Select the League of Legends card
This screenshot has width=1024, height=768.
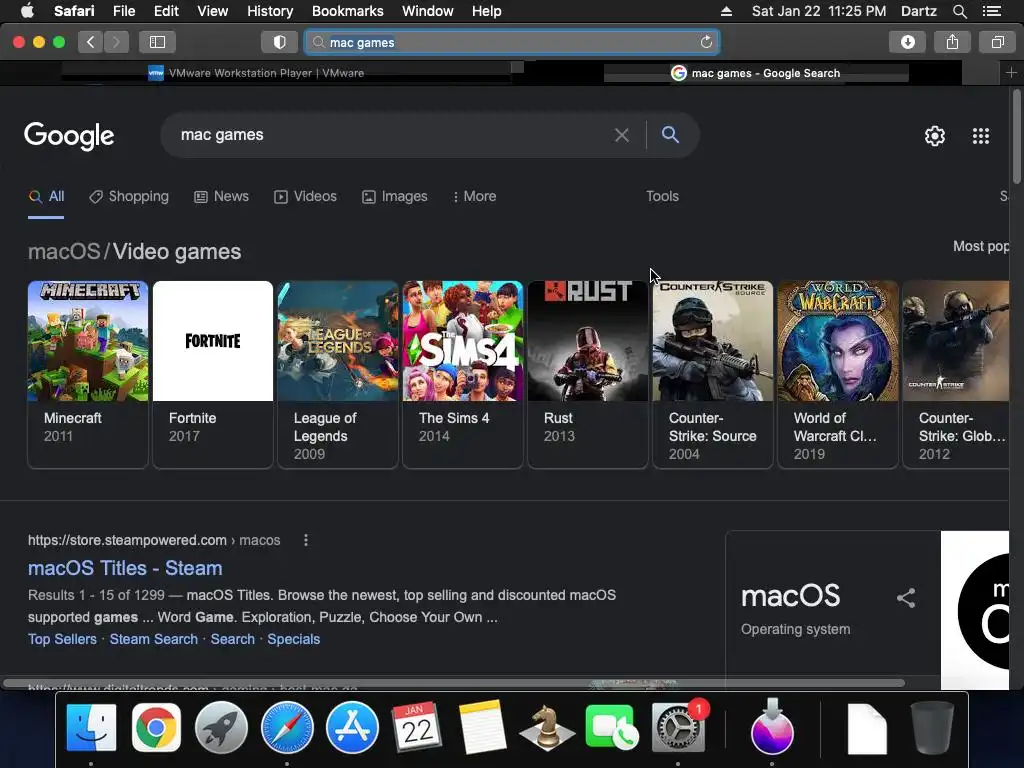pos(338,374)
